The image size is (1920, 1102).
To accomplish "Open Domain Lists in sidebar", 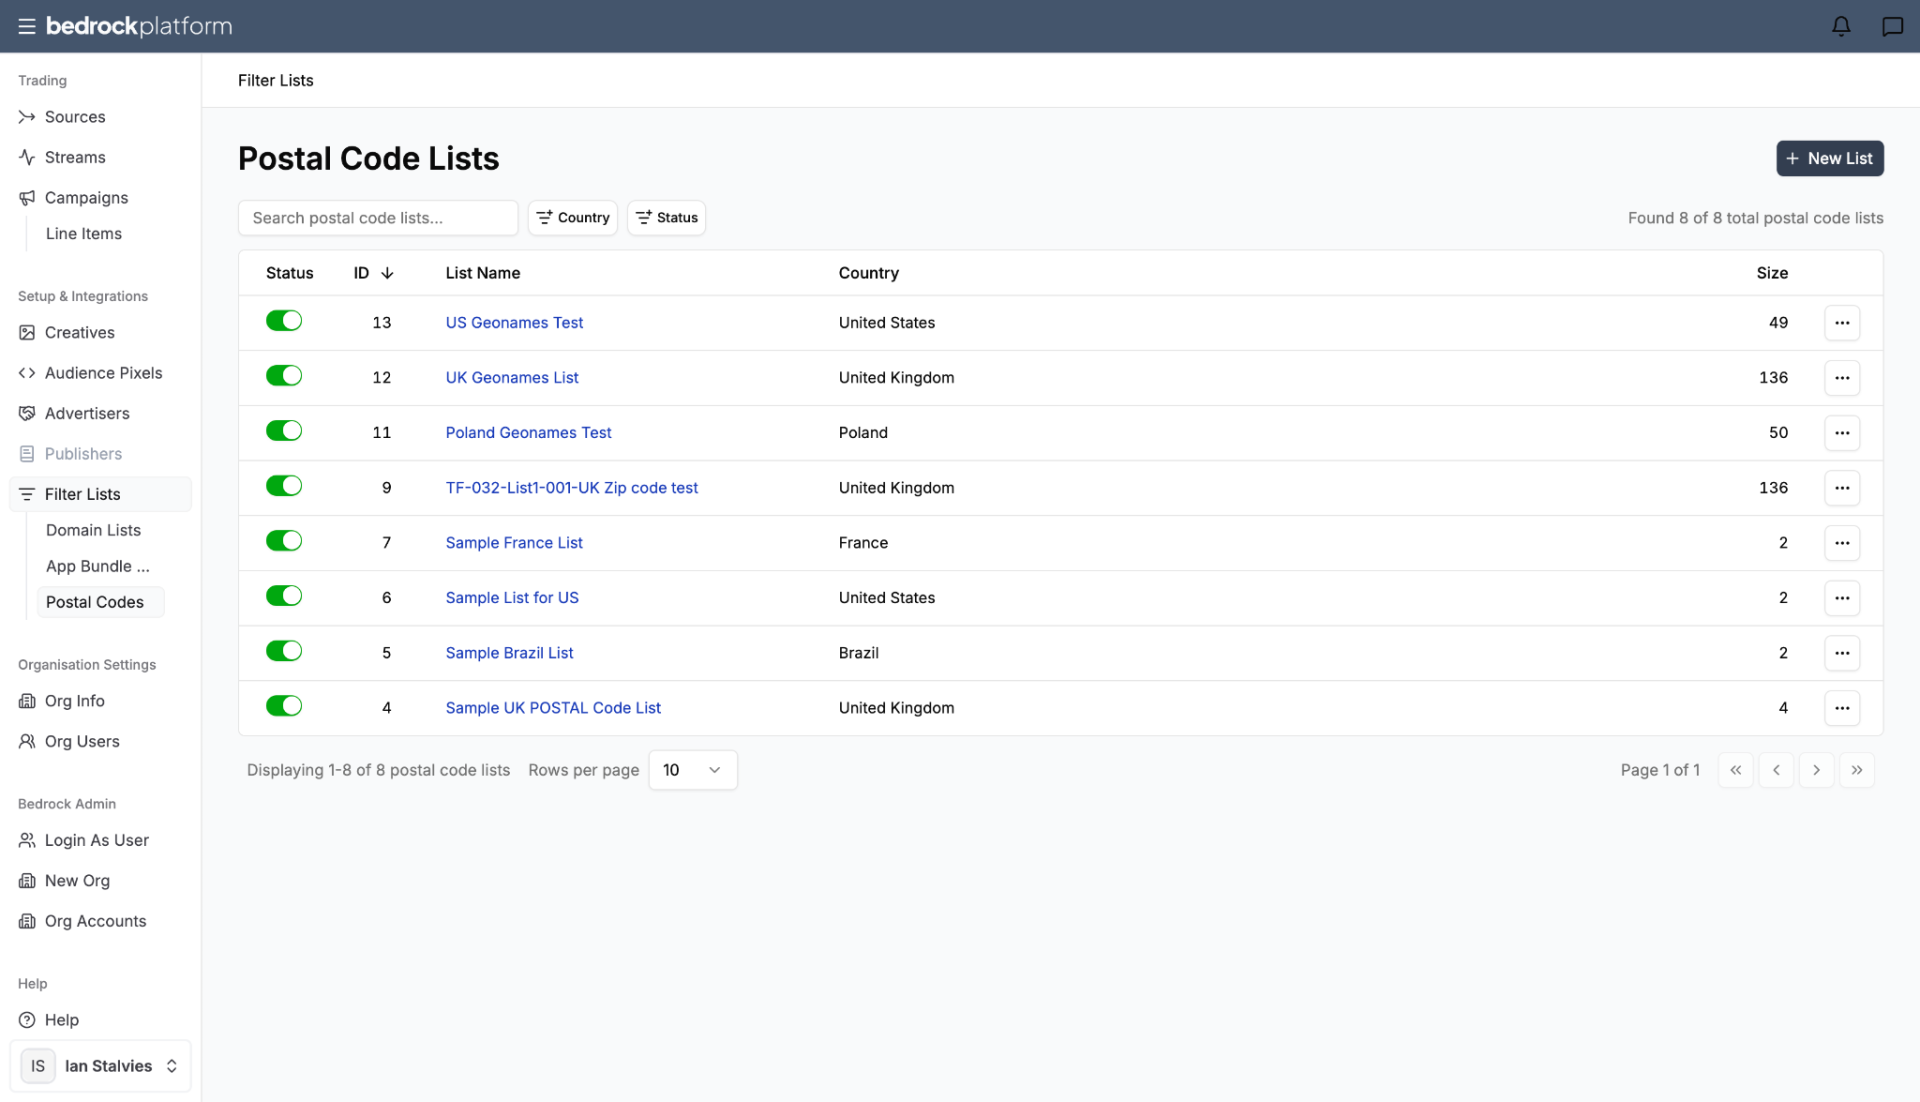I will [x=93, y=530].
